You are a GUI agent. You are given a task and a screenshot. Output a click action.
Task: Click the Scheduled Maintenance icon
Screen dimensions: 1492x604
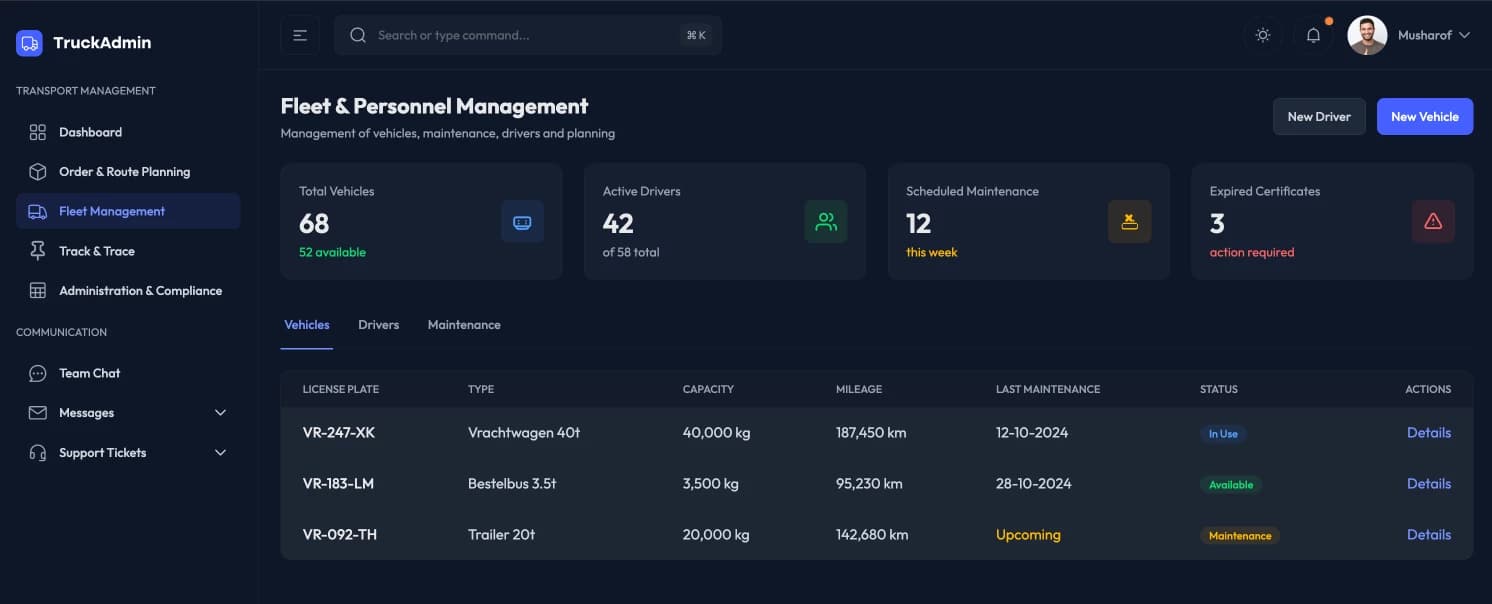point(1130,222)
